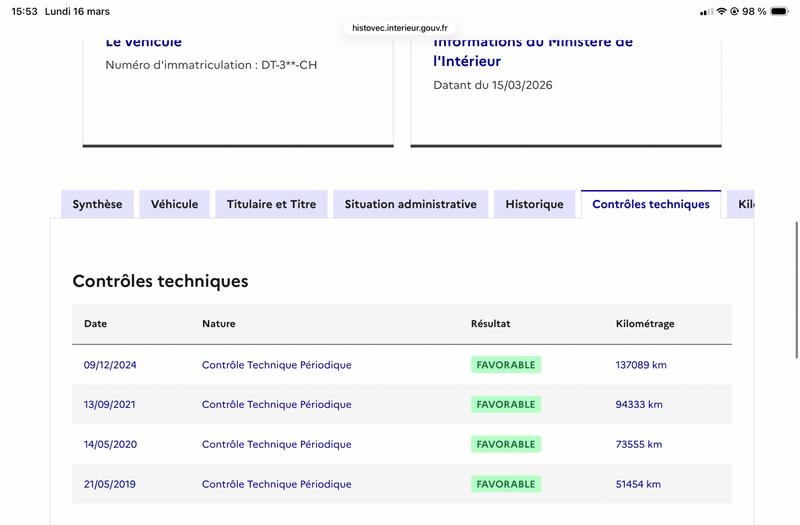The height and width of the screenshot is (525, 800).
Task: Click the 13/09/2021 inspection date
Action: click(x=110, y=405)
